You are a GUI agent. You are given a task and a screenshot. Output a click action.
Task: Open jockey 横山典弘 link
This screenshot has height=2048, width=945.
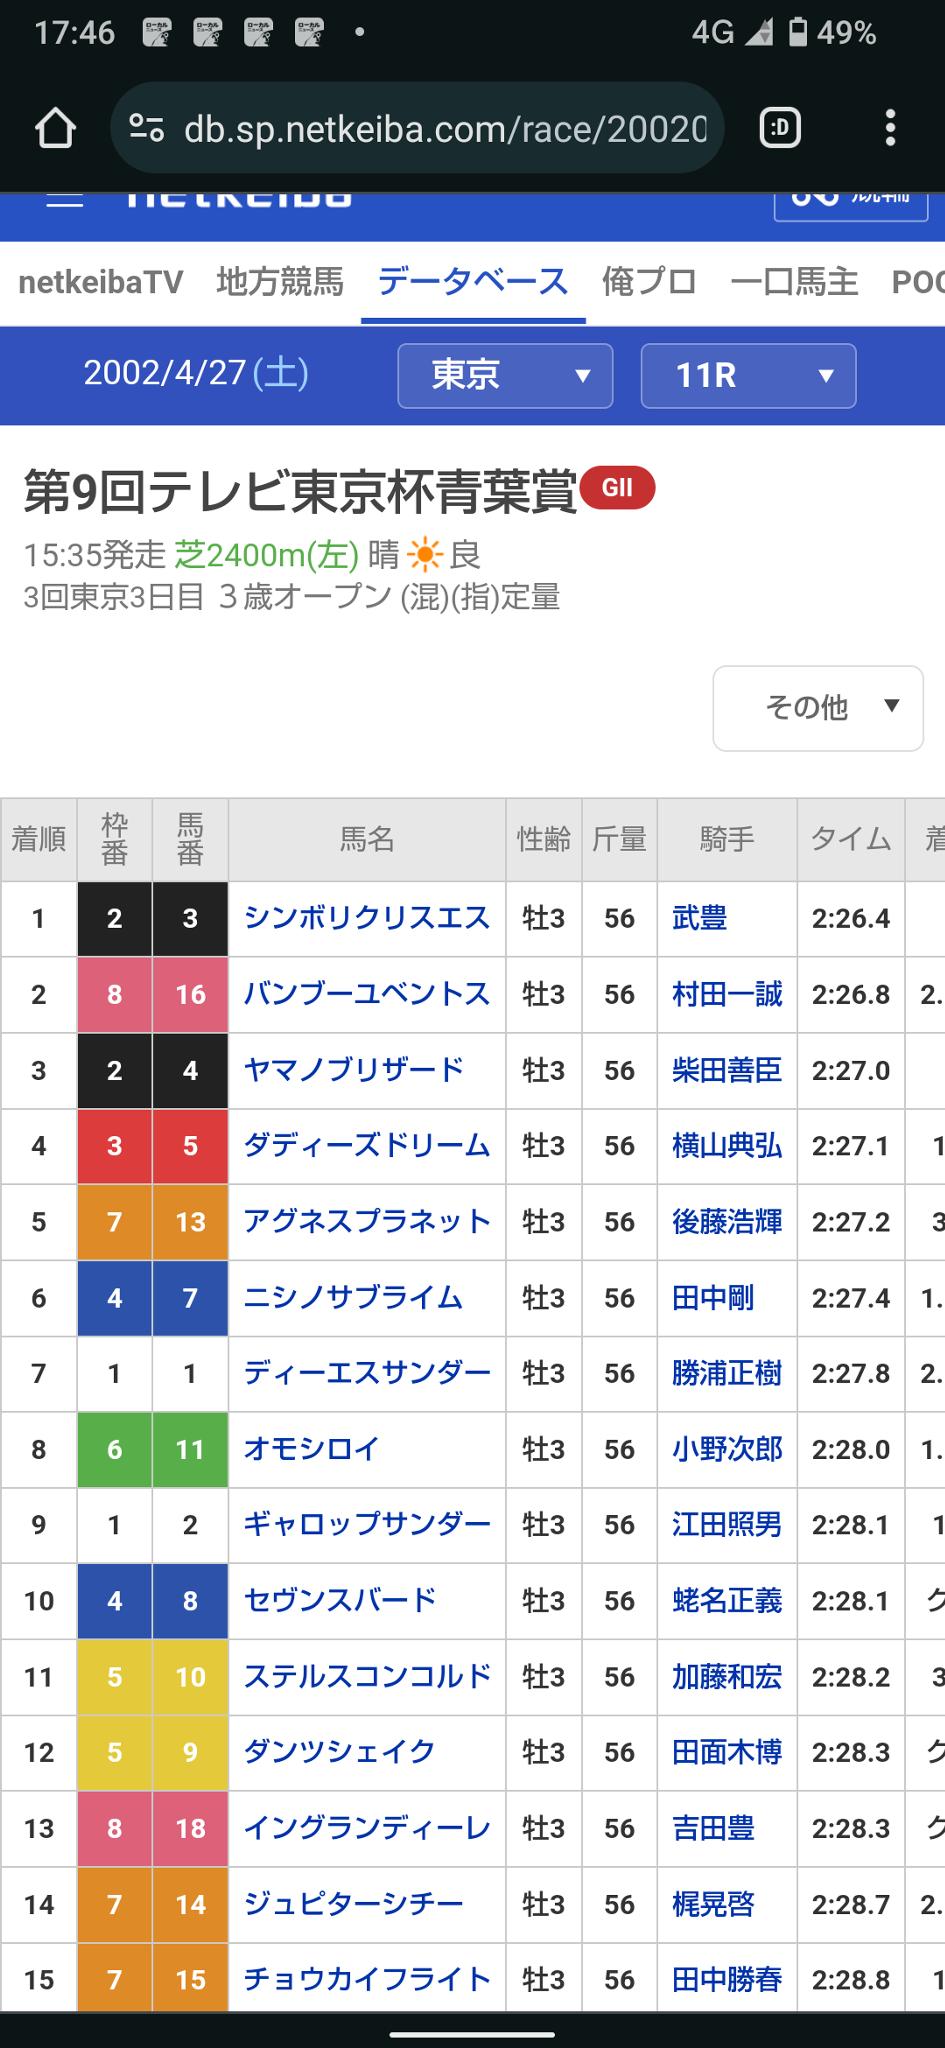727,1146
